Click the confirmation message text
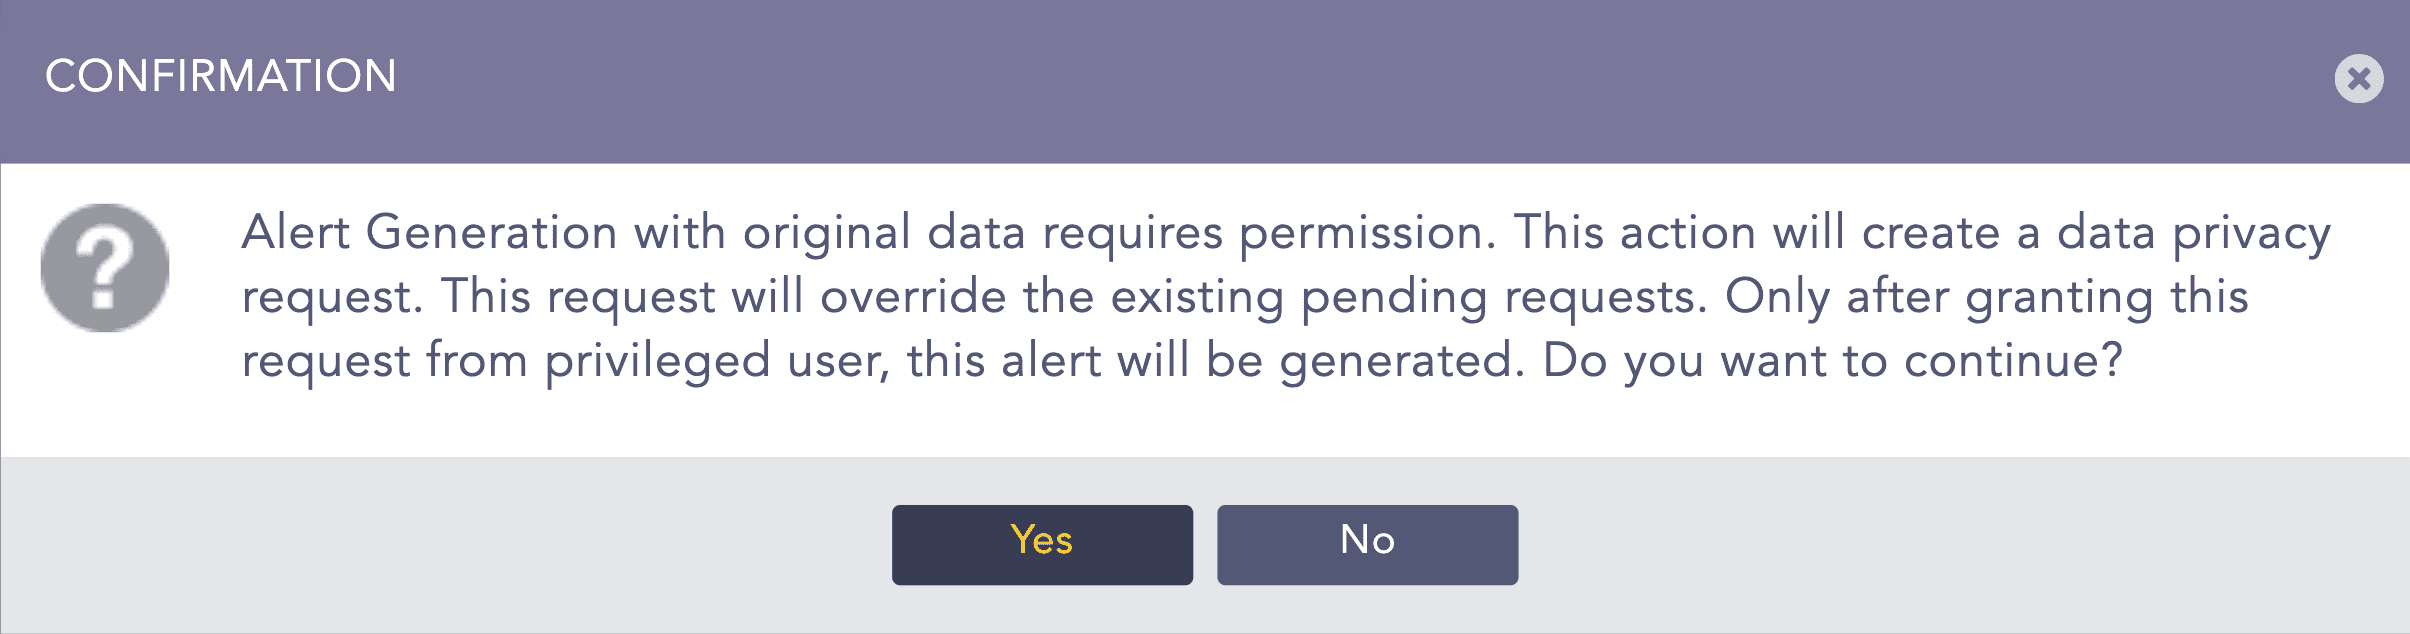Viewport: 2410px width, 634px height. click(x=1200, y=295)
